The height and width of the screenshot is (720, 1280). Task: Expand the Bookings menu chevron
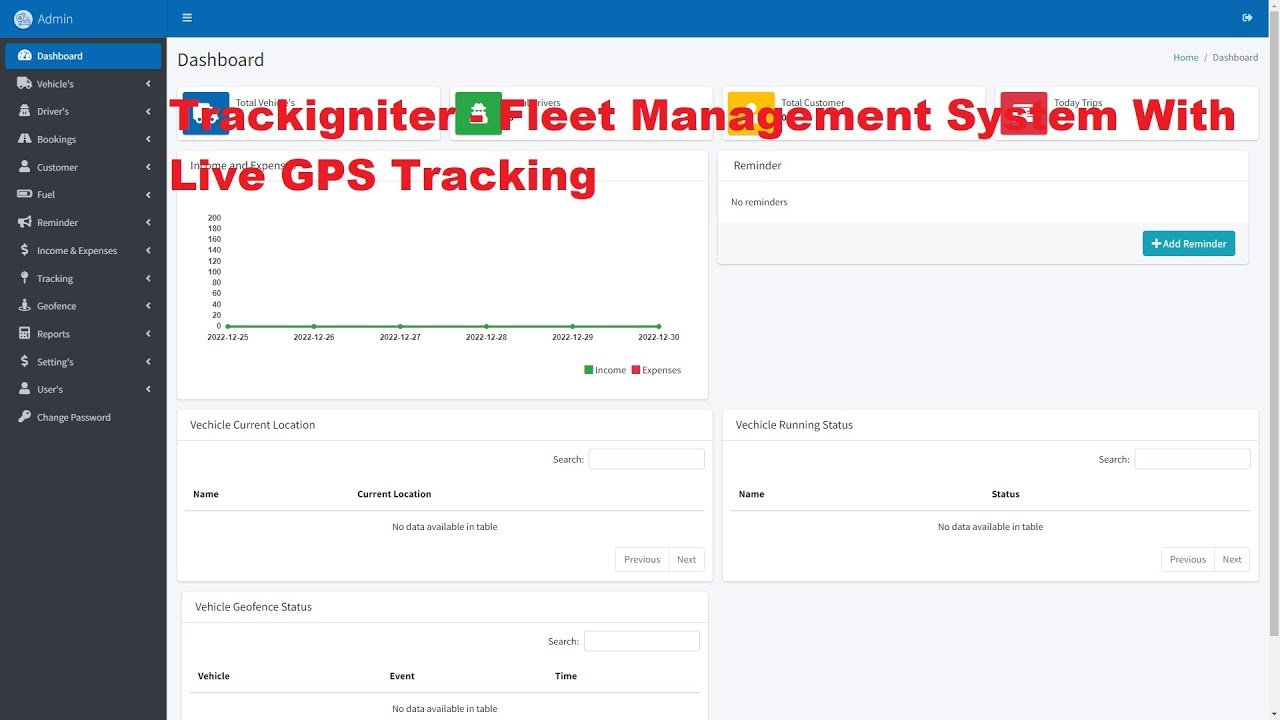(148, 139)
